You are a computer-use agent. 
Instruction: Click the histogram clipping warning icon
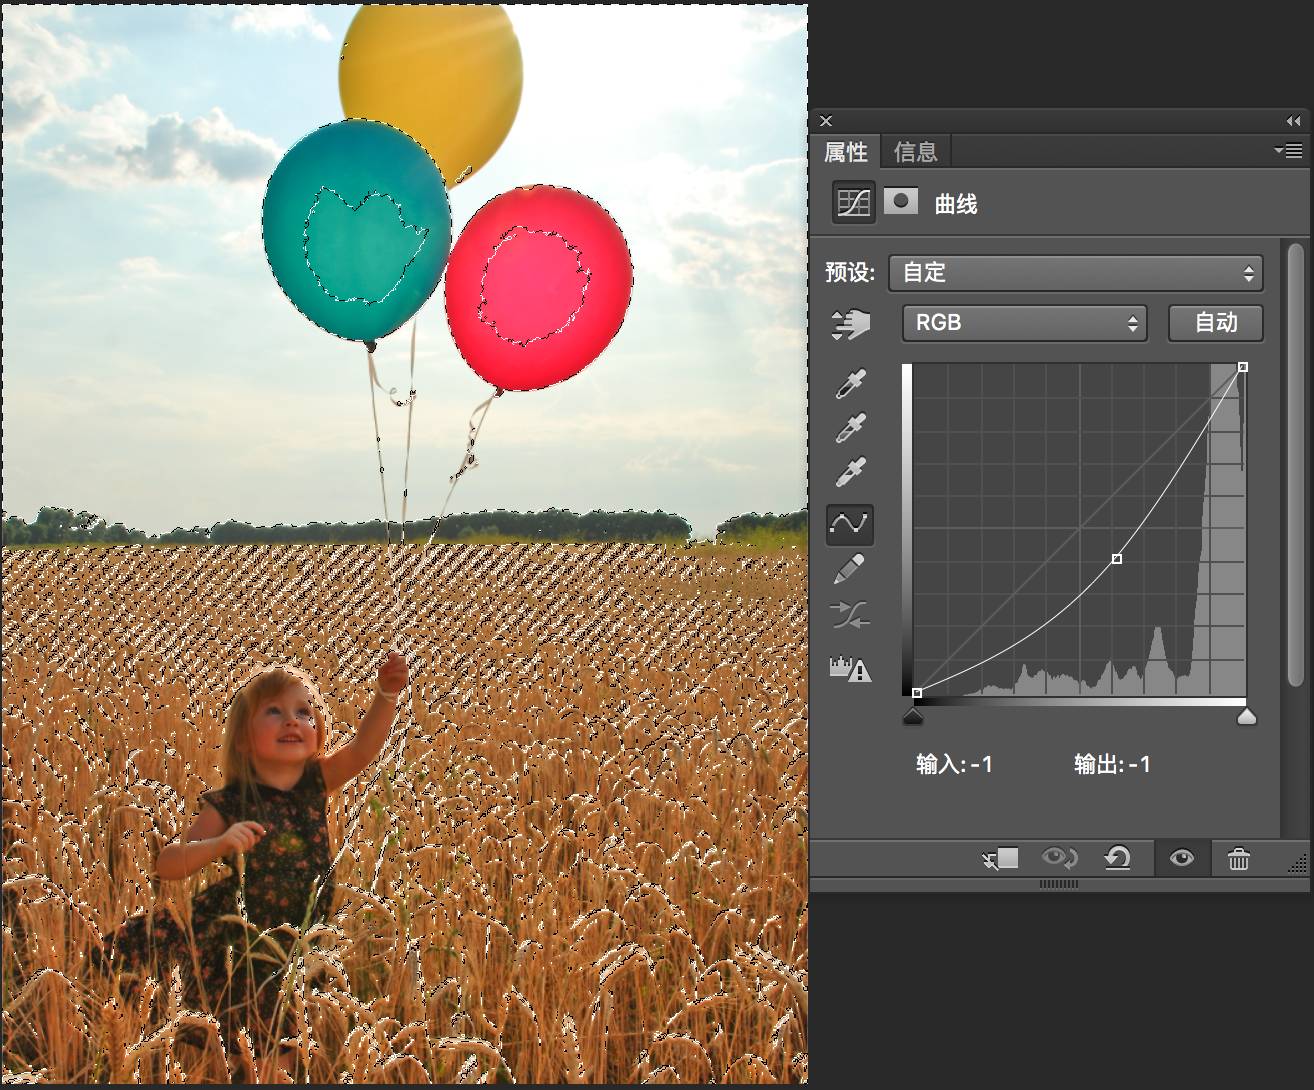(x=850, y=667)
